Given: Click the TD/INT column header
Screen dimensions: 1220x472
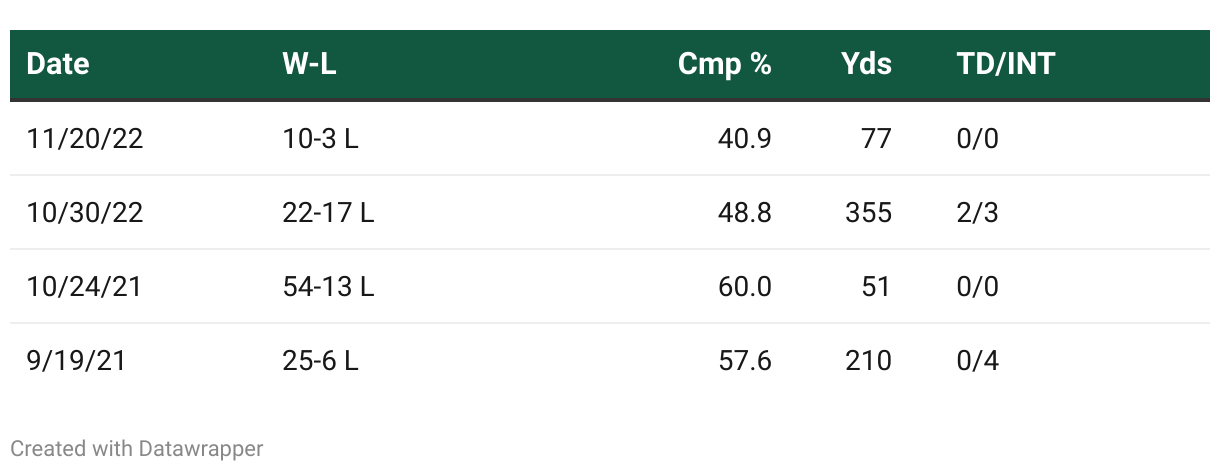Looking at the screenshot, I should tap(1005, 65).
